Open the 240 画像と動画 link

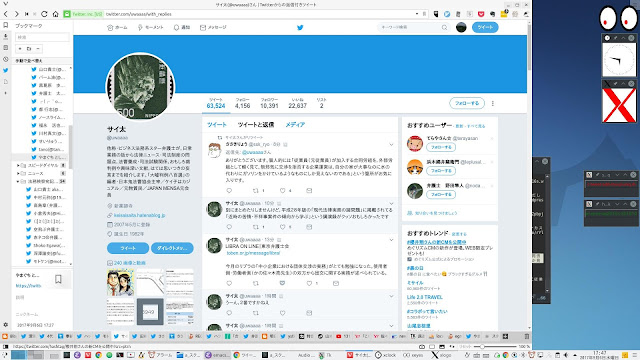pos(129,263)
